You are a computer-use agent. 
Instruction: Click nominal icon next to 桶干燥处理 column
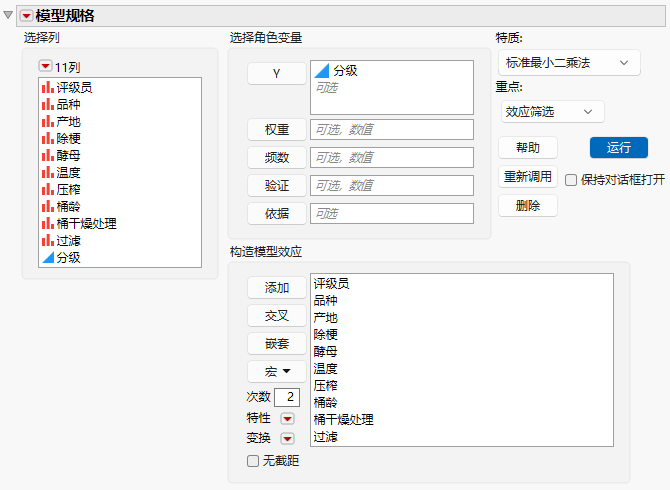48,223
